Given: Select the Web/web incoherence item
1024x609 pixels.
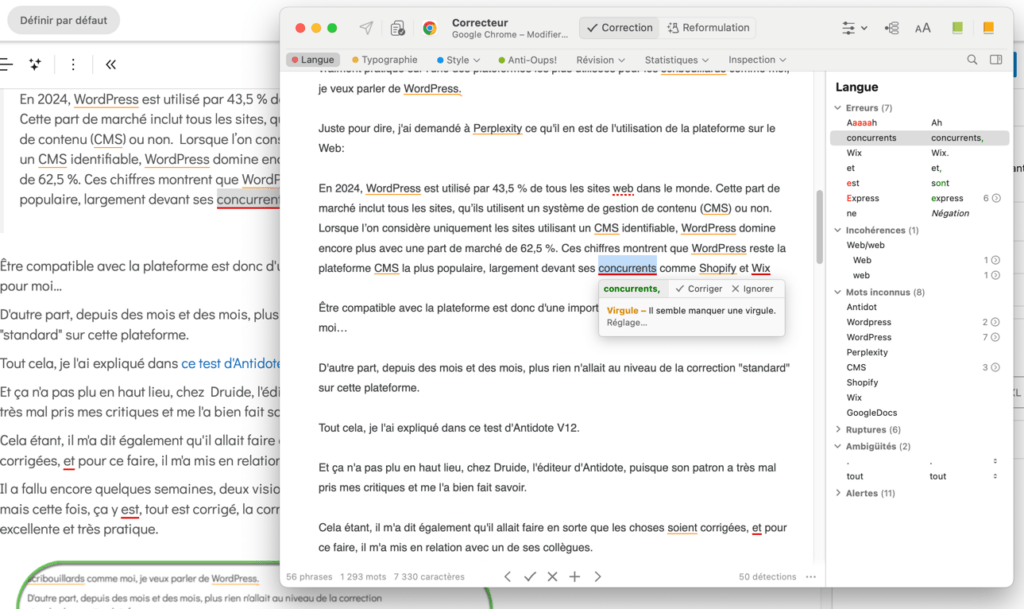Looking at the screenshot, I should pos(865,245).
